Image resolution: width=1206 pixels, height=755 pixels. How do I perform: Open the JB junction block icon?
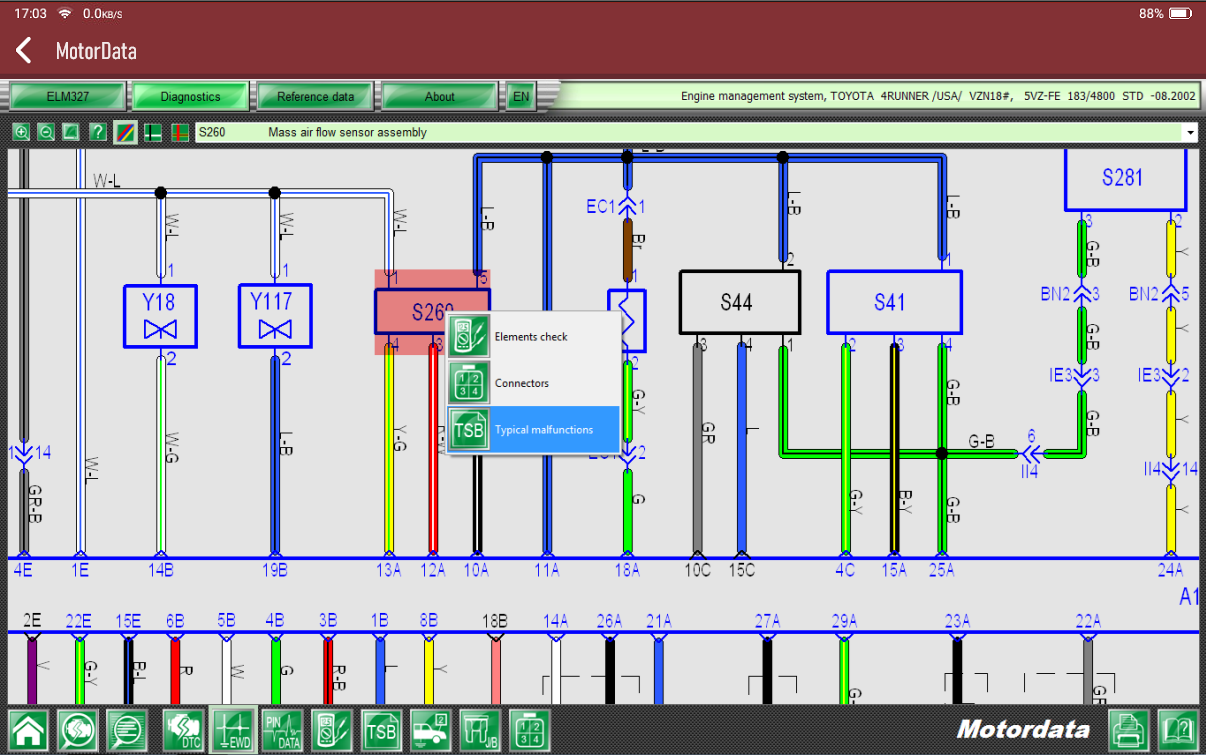(x=480, y=730)
